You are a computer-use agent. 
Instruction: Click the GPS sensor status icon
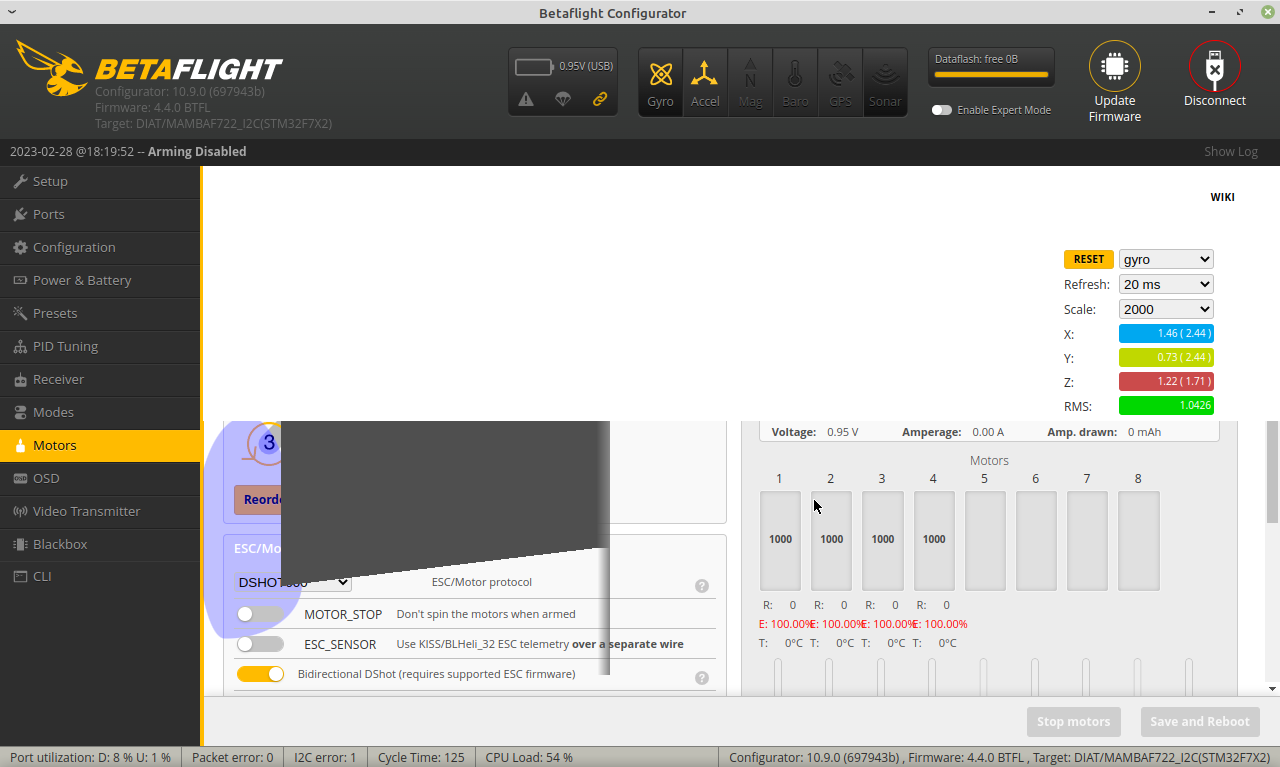(840, 81)
